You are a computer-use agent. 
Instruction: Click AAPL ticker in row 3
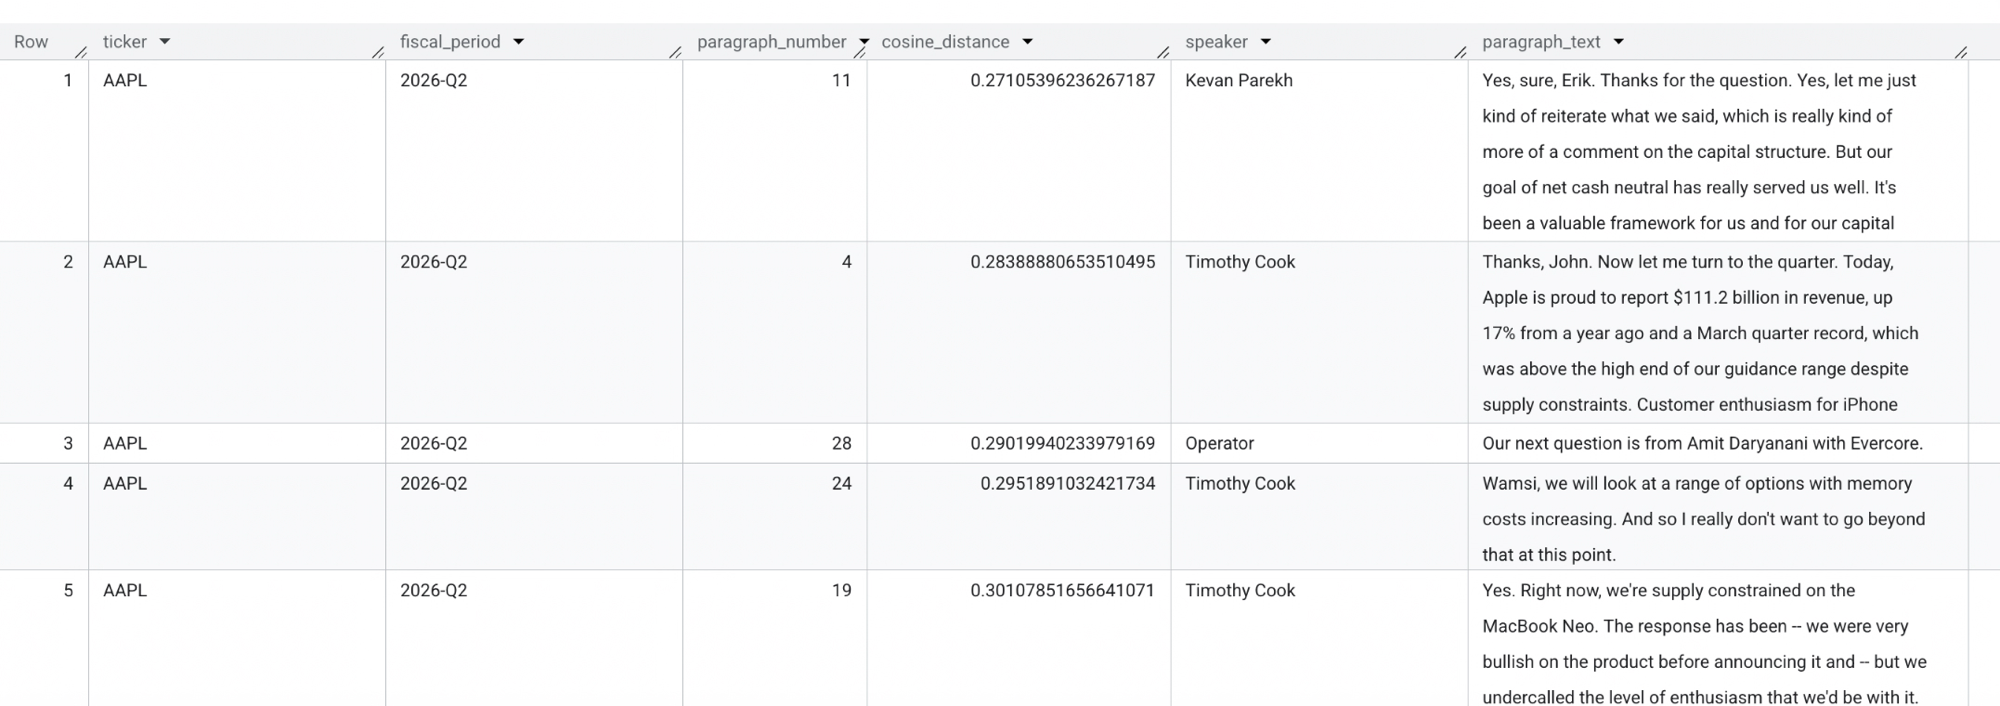125,443
